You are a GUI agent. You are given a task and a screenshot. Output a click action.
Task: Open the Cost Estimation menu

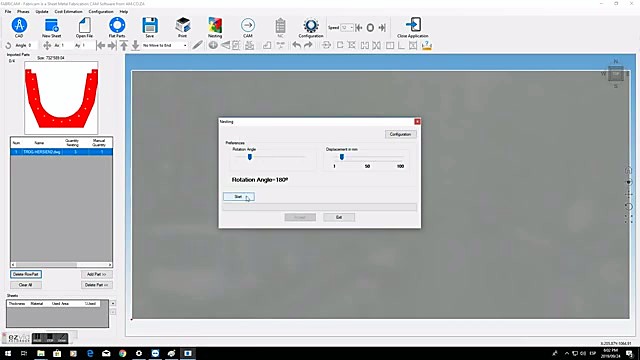point(68,11)
